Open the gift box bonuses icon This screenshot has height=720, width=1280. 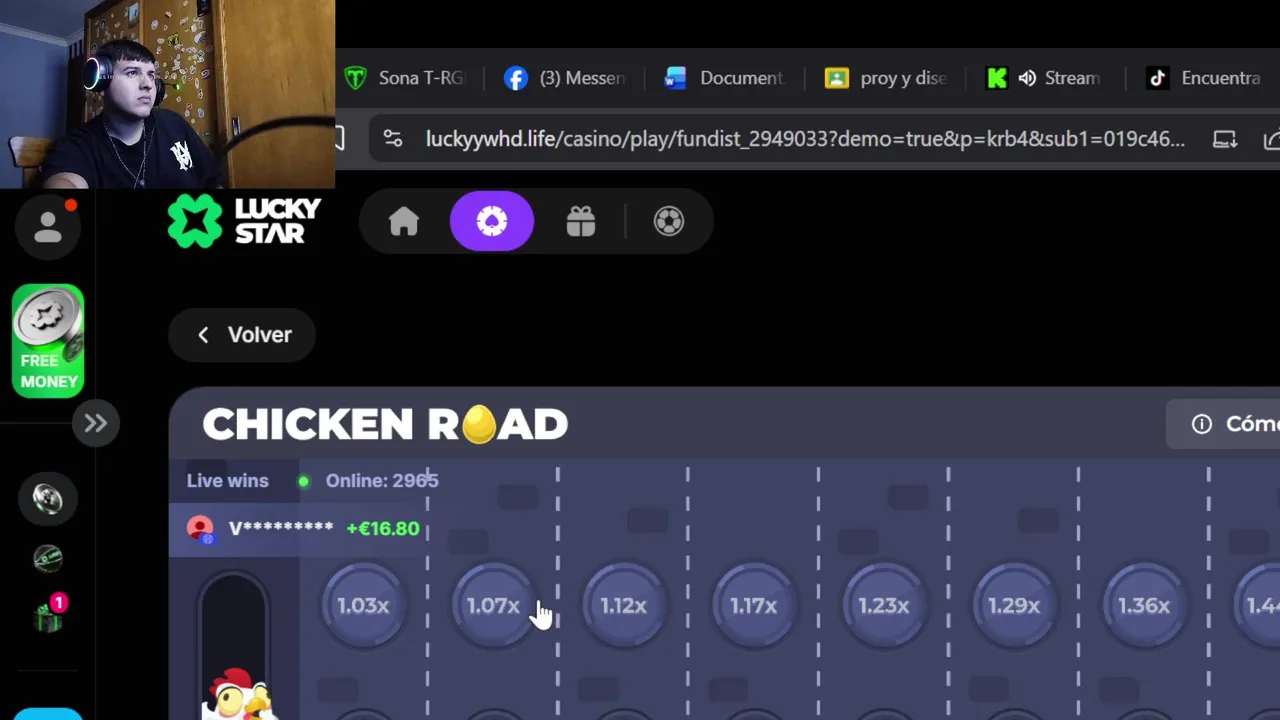tap(581, 221)
